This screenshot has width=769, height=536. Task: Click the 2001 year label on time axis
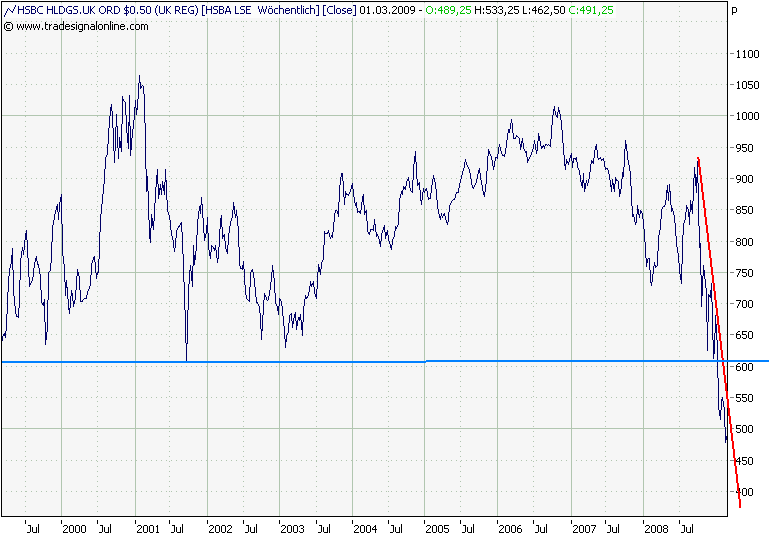[148, 529]
